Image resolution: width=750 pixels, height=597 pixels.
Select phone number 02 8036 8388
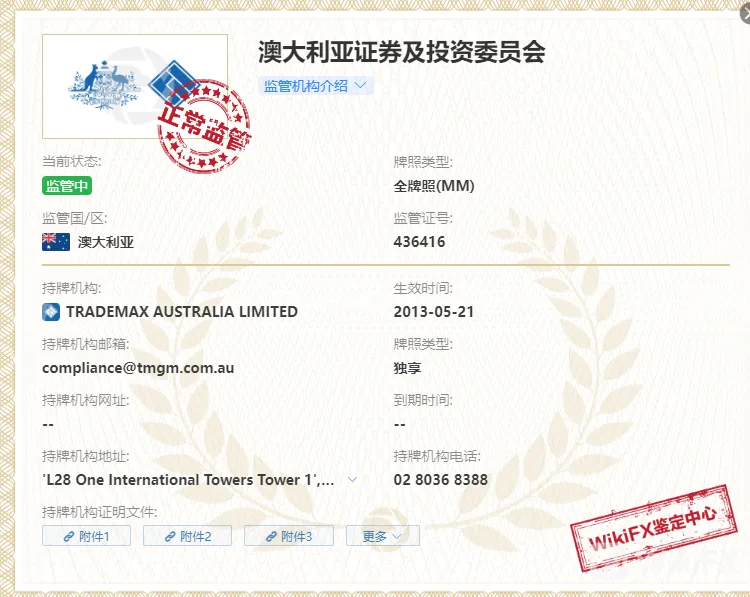441,480
